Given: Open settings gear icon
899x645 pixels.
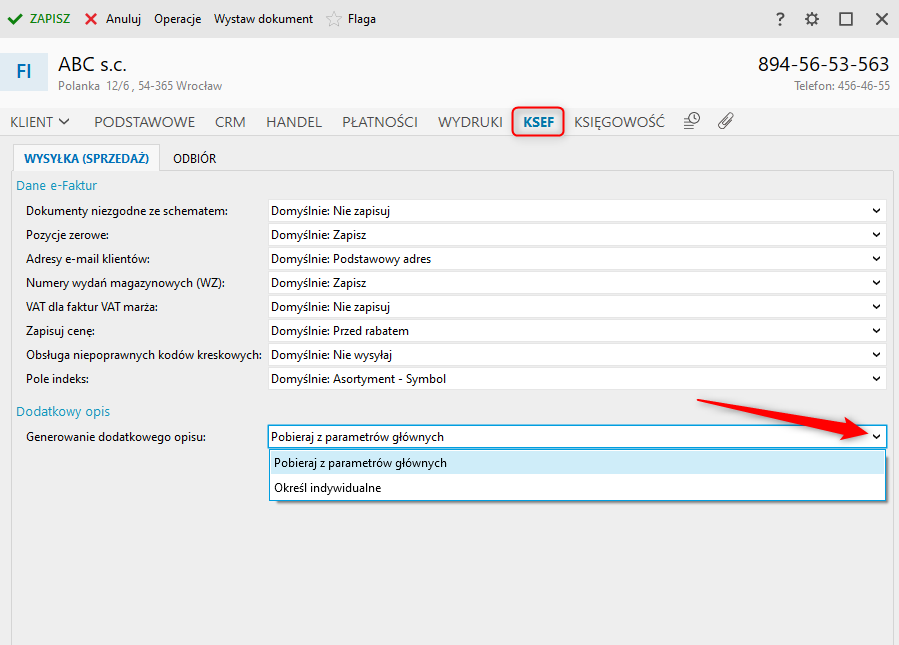Looking at the screenshot, I should coord(812,19).
